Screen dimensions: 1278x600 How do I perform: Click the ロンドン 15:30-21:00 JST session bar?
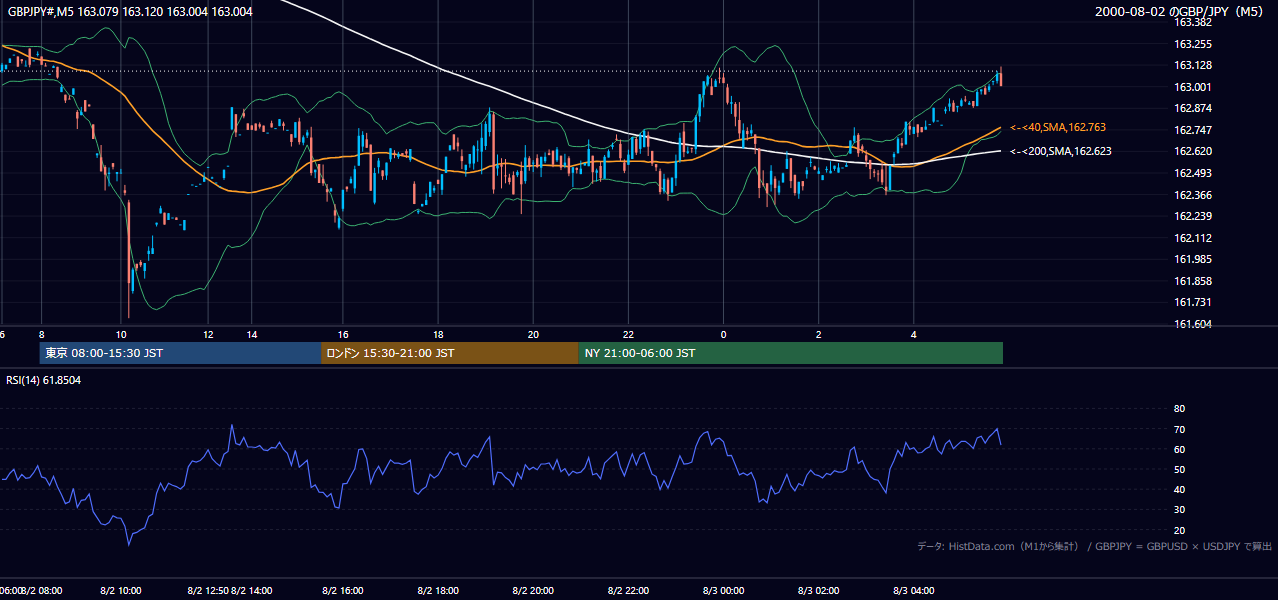450,353
